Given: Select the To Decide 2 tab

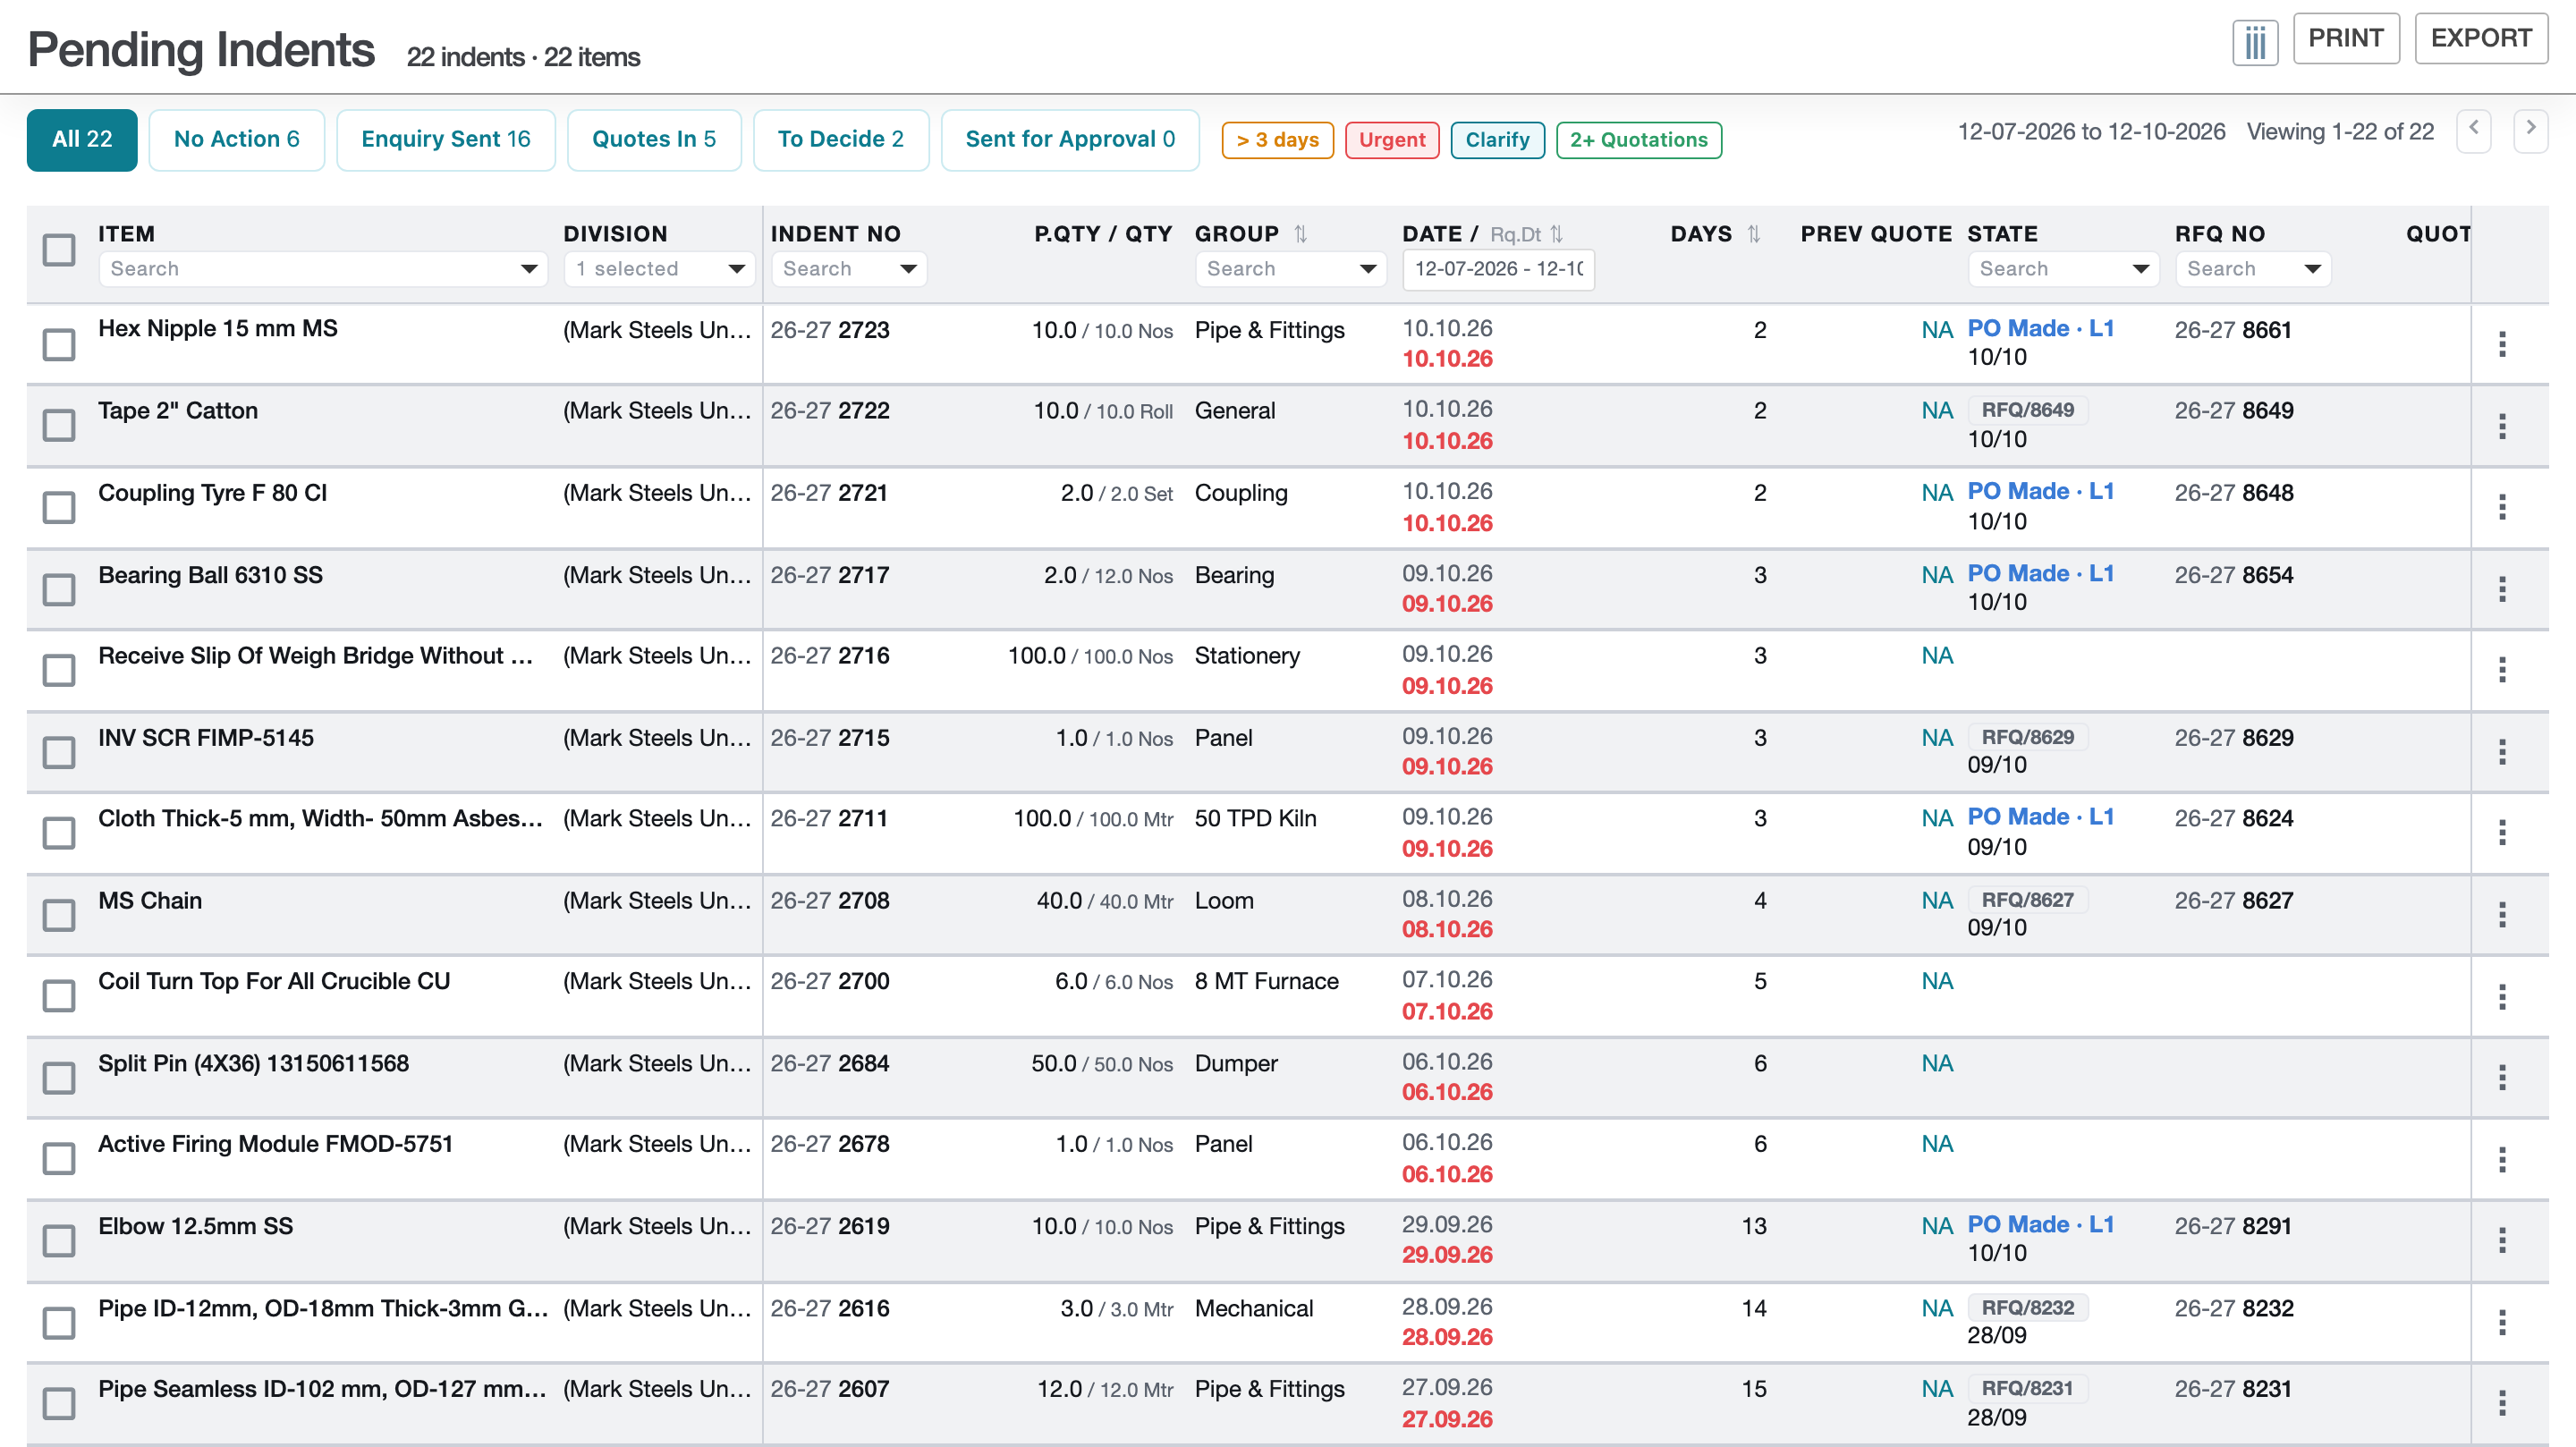Looking at the screenshot, I should point(841,139).
